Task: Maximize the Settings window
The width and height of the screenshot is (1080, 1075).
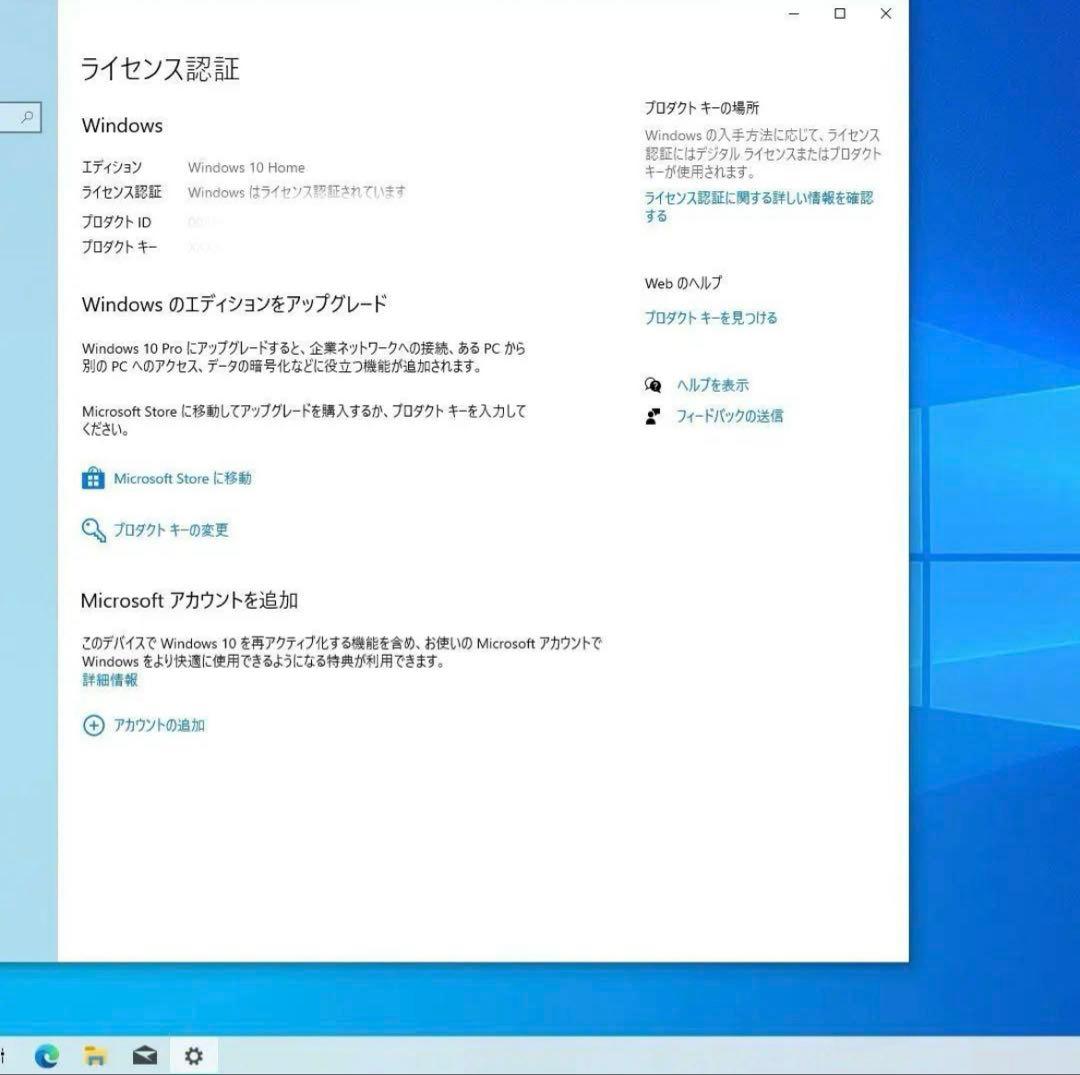Action: (839, 14)
